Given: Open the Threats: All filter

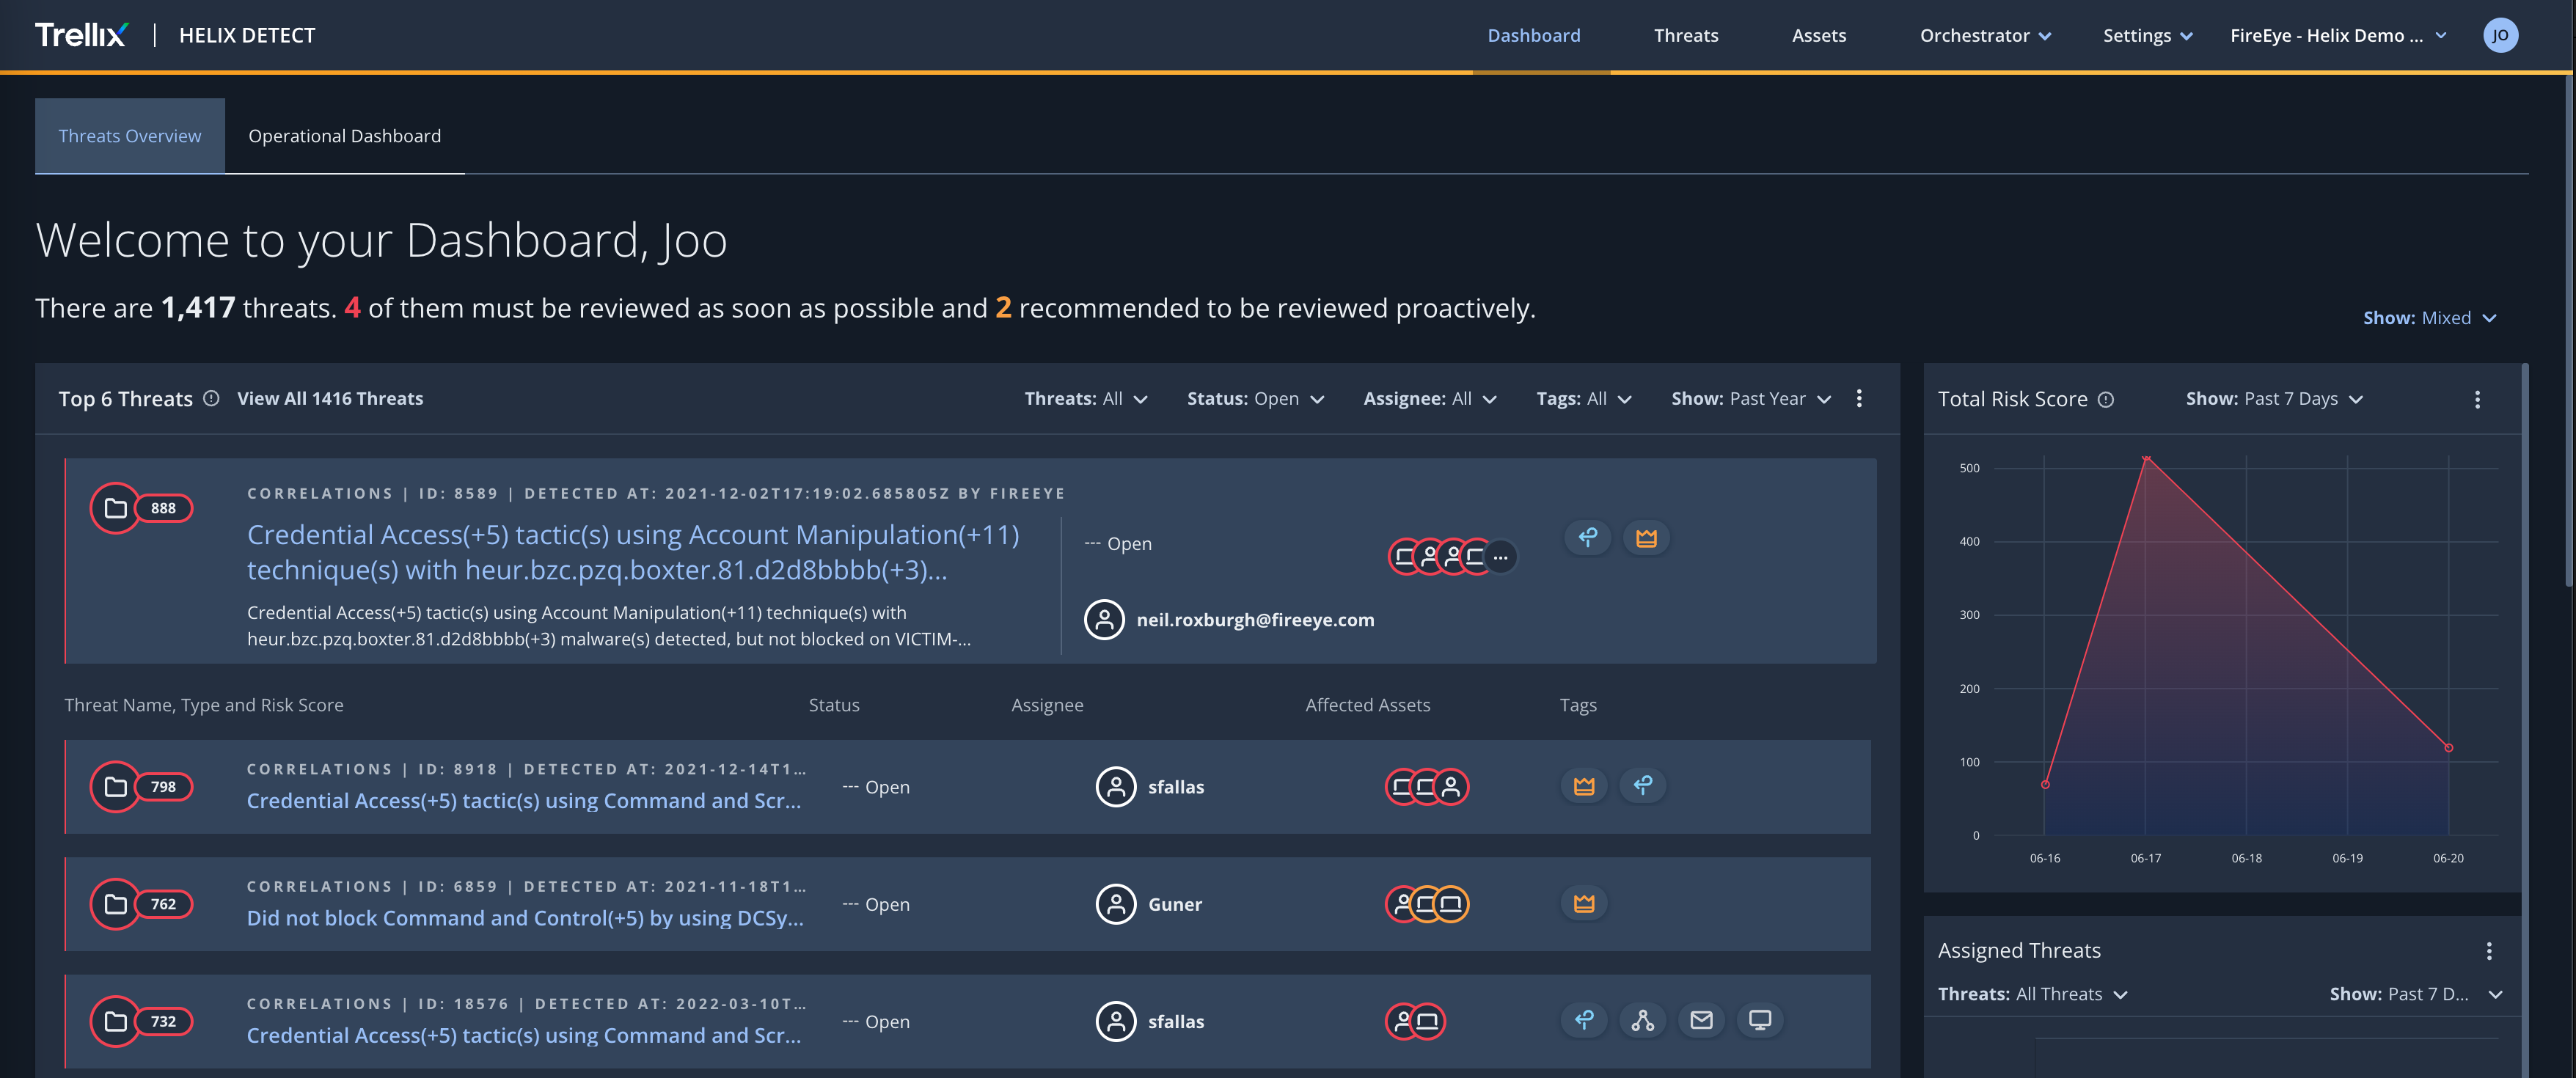Looking at the screenshot, I should click(x=1086, y=398).
